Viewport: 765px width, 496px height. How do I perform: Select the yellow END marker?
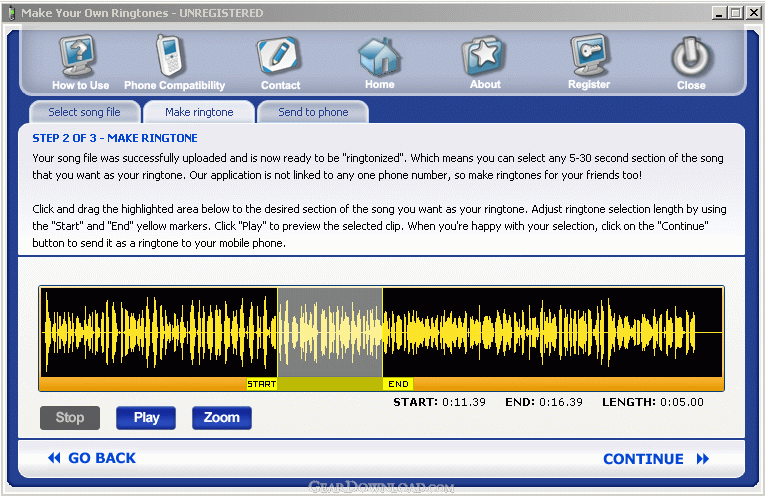tap(398, 384)
